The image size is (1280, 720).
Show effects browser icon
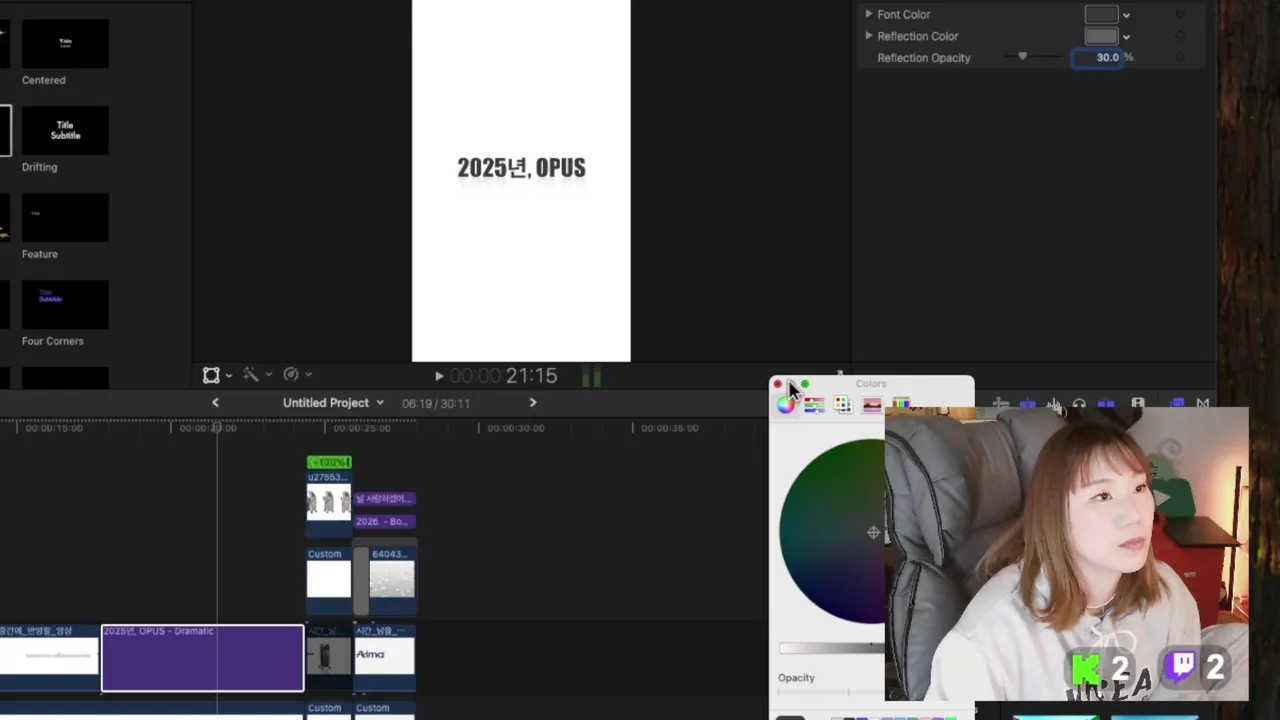pyautogui.click(x=1176, y=403)
